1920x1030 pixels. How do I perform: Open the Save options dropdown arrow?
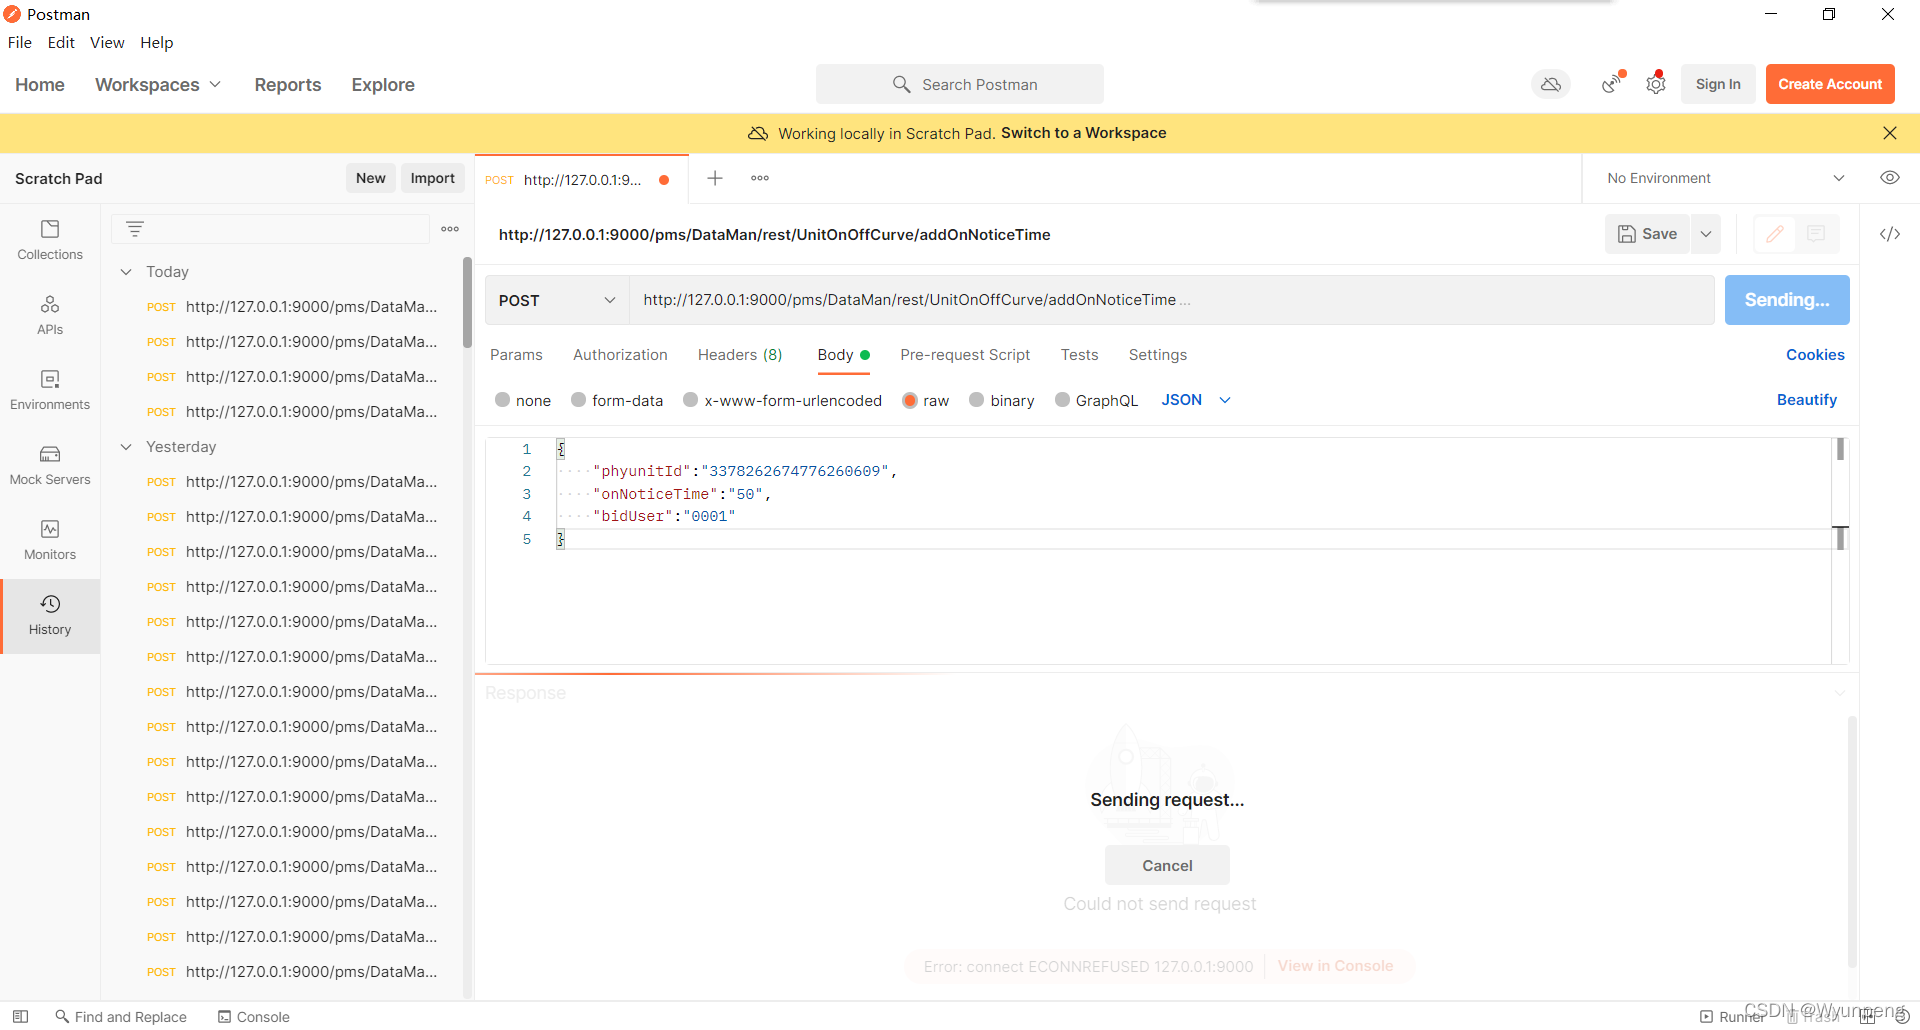point(1706,234)
